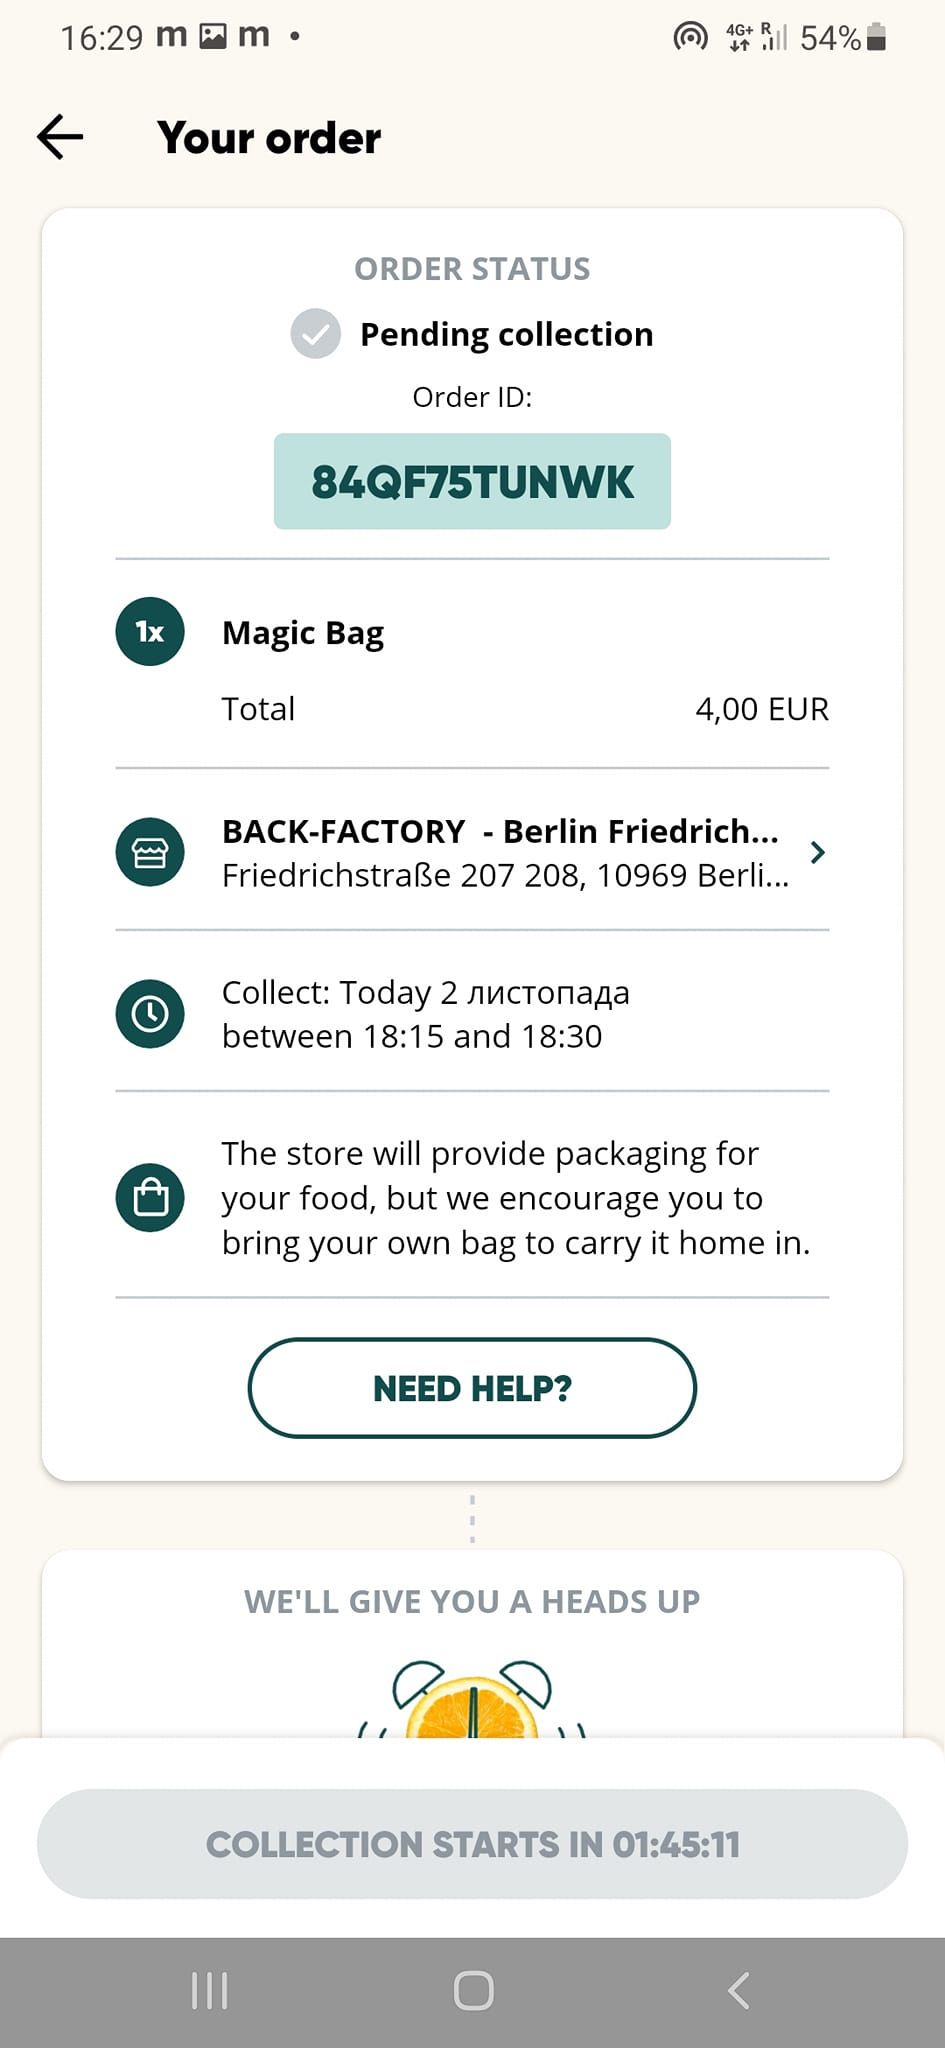The width and height of the screenshot is (945, 2048).
Task: Open Android recent apps
Action: click(x=210, y=1991)
